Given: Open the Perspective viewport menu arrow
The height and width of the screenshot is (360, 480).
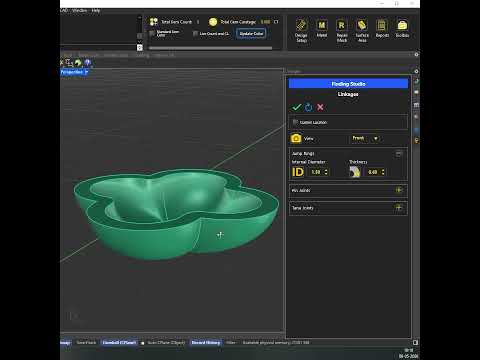Looking at the screenshot, I should pos(86,72).
